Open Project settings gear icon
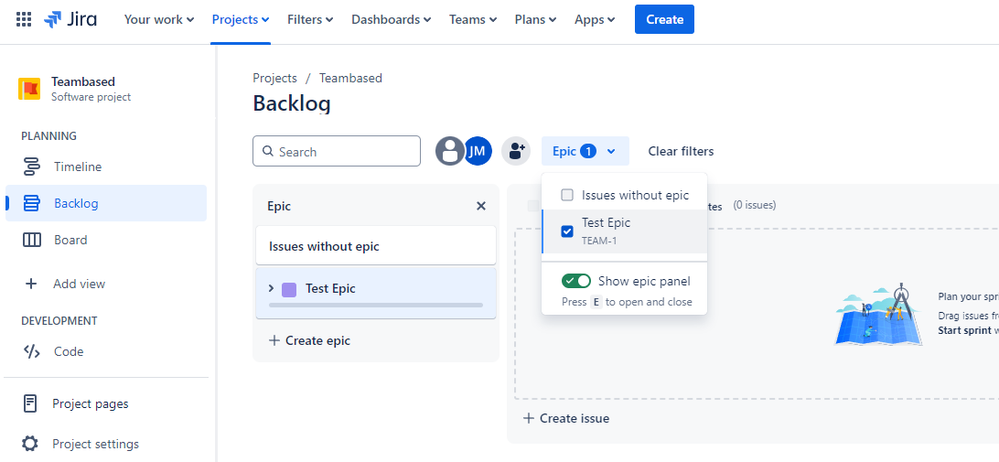 [30, 444]
